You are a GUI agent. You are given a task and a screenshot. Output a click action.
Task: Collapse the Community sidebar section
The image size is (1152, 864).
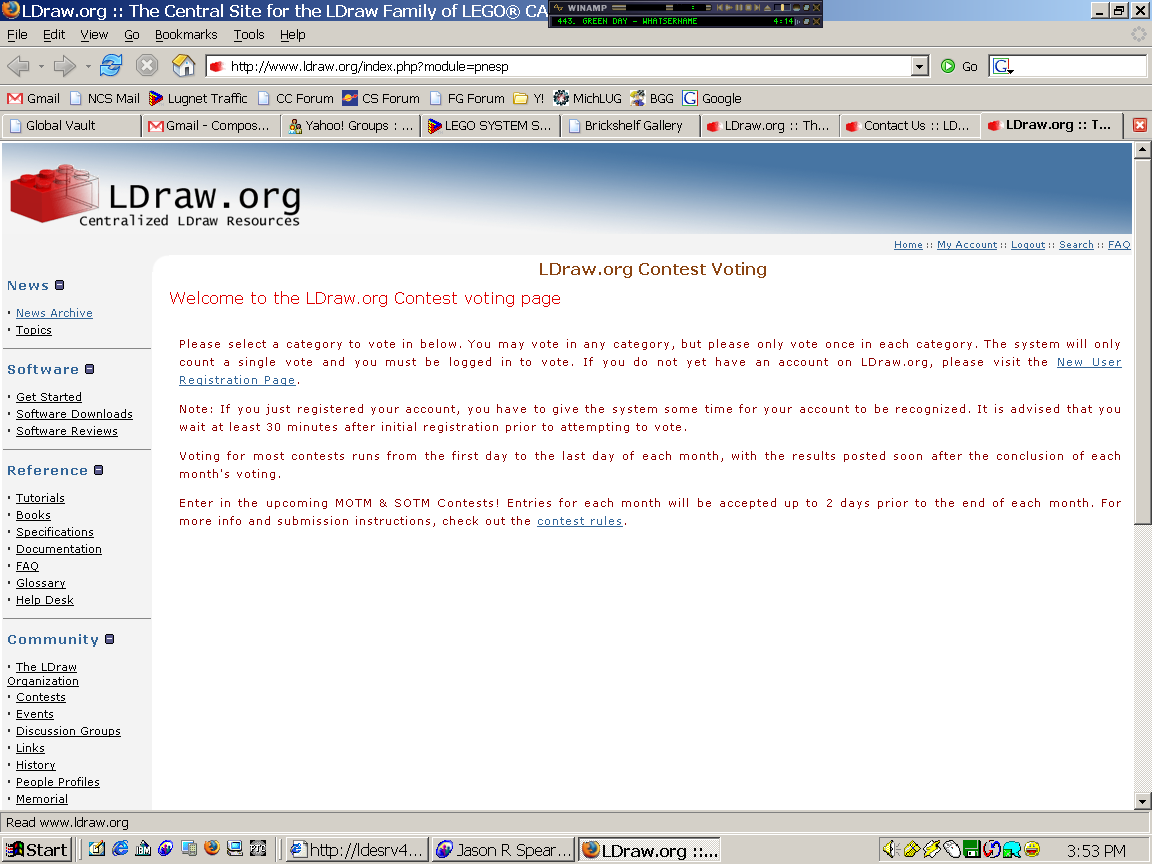pos(109,639)
